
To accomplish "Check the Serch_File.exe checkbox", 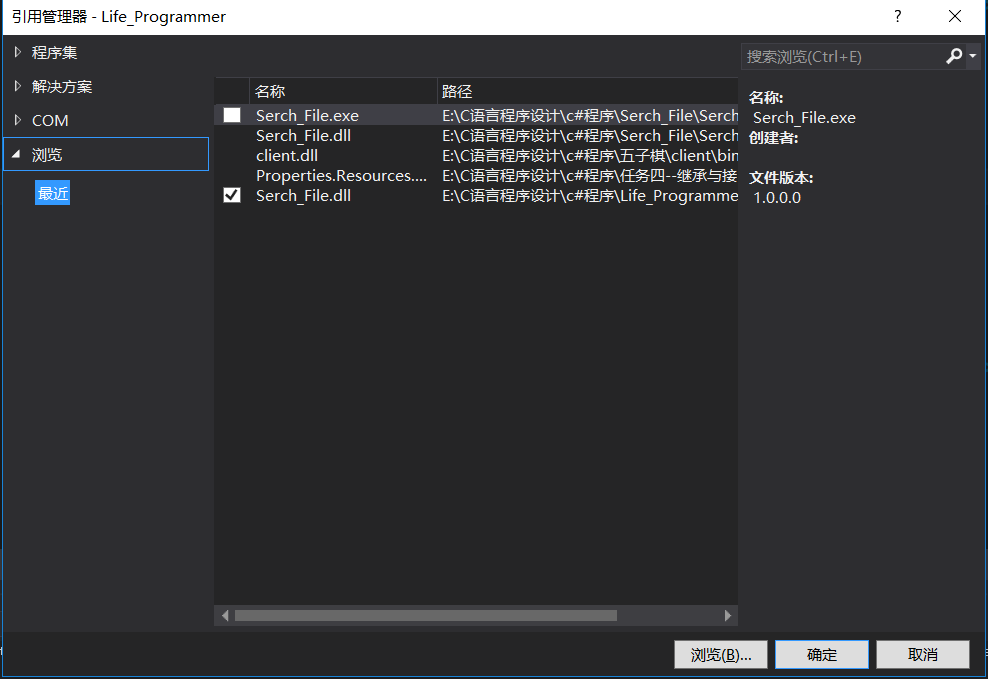I will tap(232, 115).
